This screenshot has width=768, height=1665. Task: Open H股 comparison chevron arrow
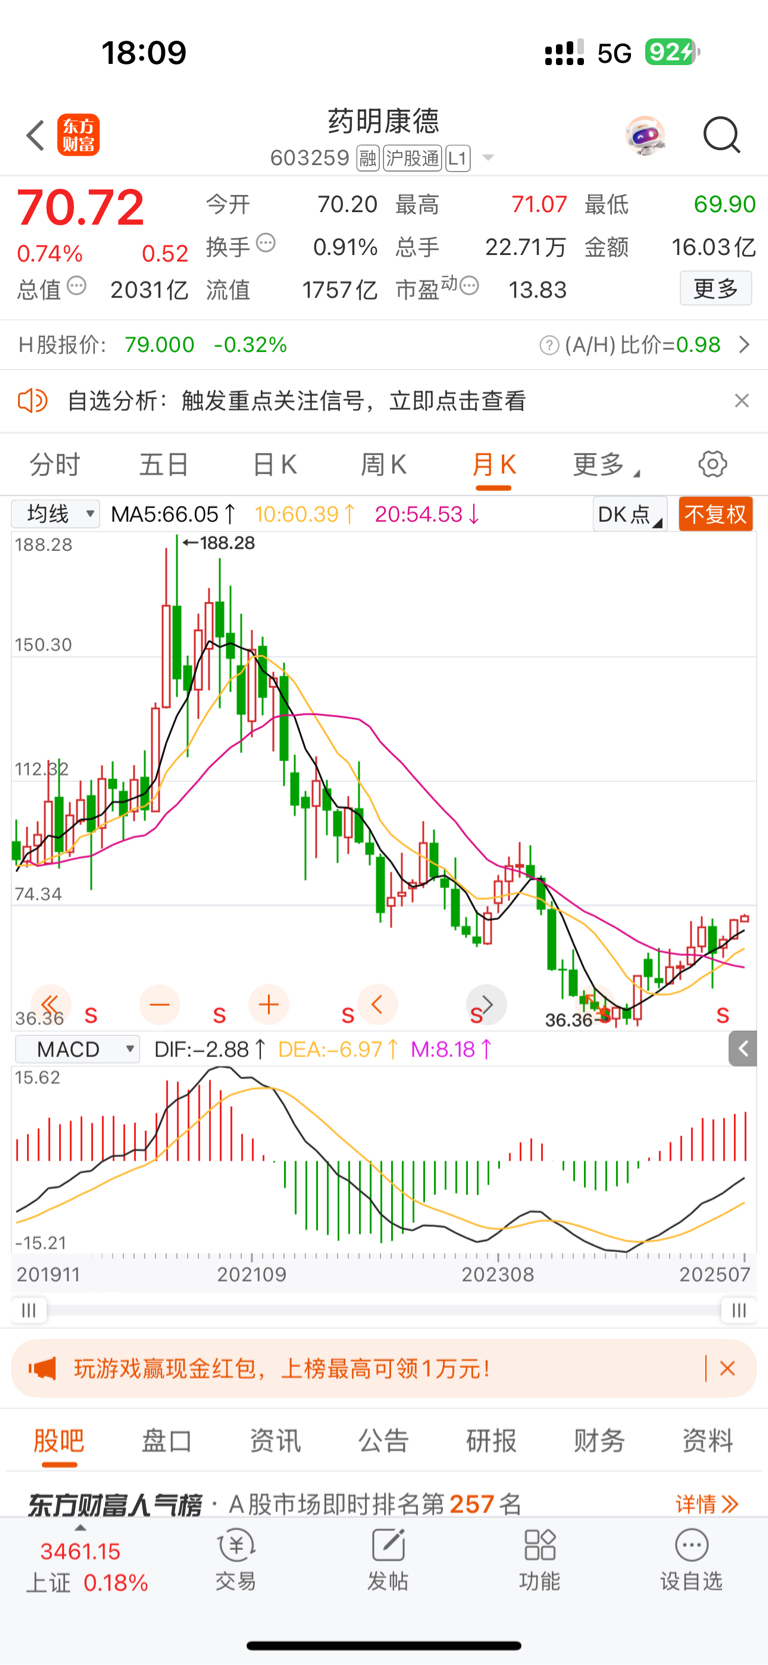pos(744,345)
